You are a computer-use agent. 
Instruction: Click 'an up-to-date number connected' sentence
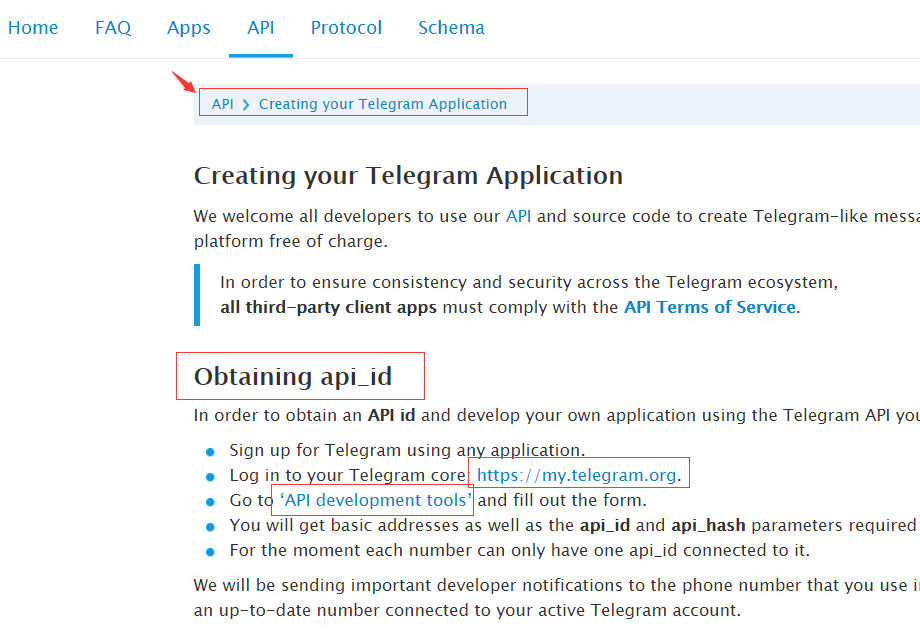(467, 611)
